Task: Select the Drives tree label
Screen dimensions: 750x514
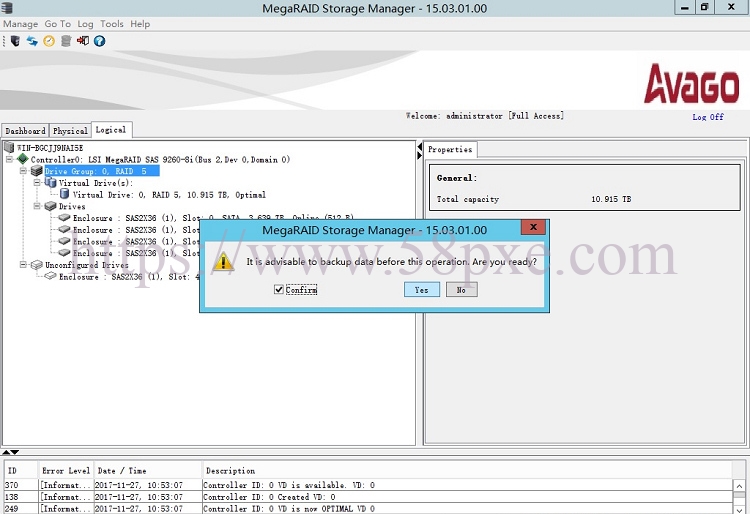Action: 72,206
